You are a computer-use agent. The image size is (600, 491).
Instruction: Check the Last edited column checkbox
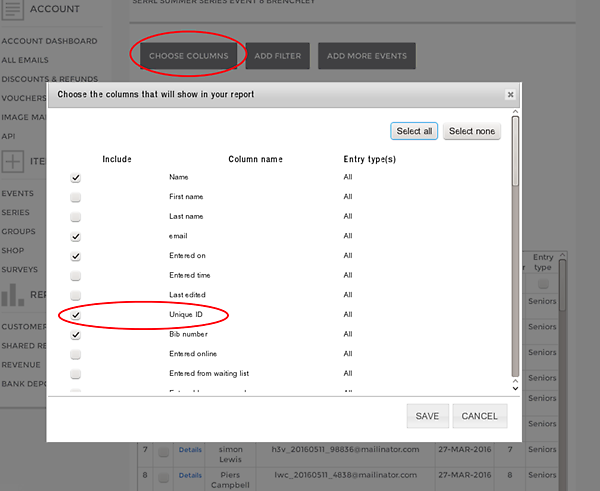76,295
